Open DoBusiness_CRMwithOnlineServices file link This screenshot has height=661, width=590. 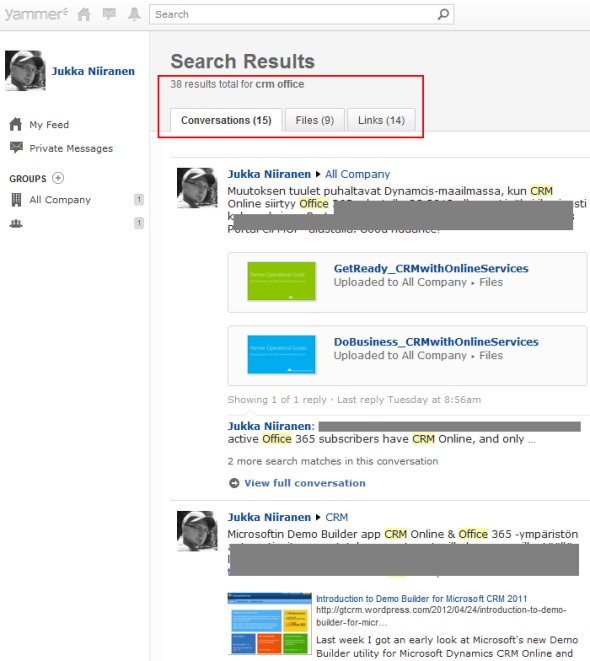pyautogui.click(x=436, y=342)
